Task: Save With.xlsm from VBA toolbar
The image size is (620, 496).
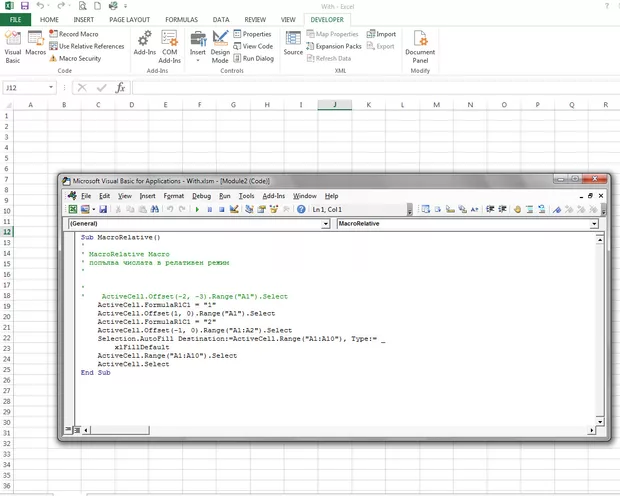Action: click(103, 209)
